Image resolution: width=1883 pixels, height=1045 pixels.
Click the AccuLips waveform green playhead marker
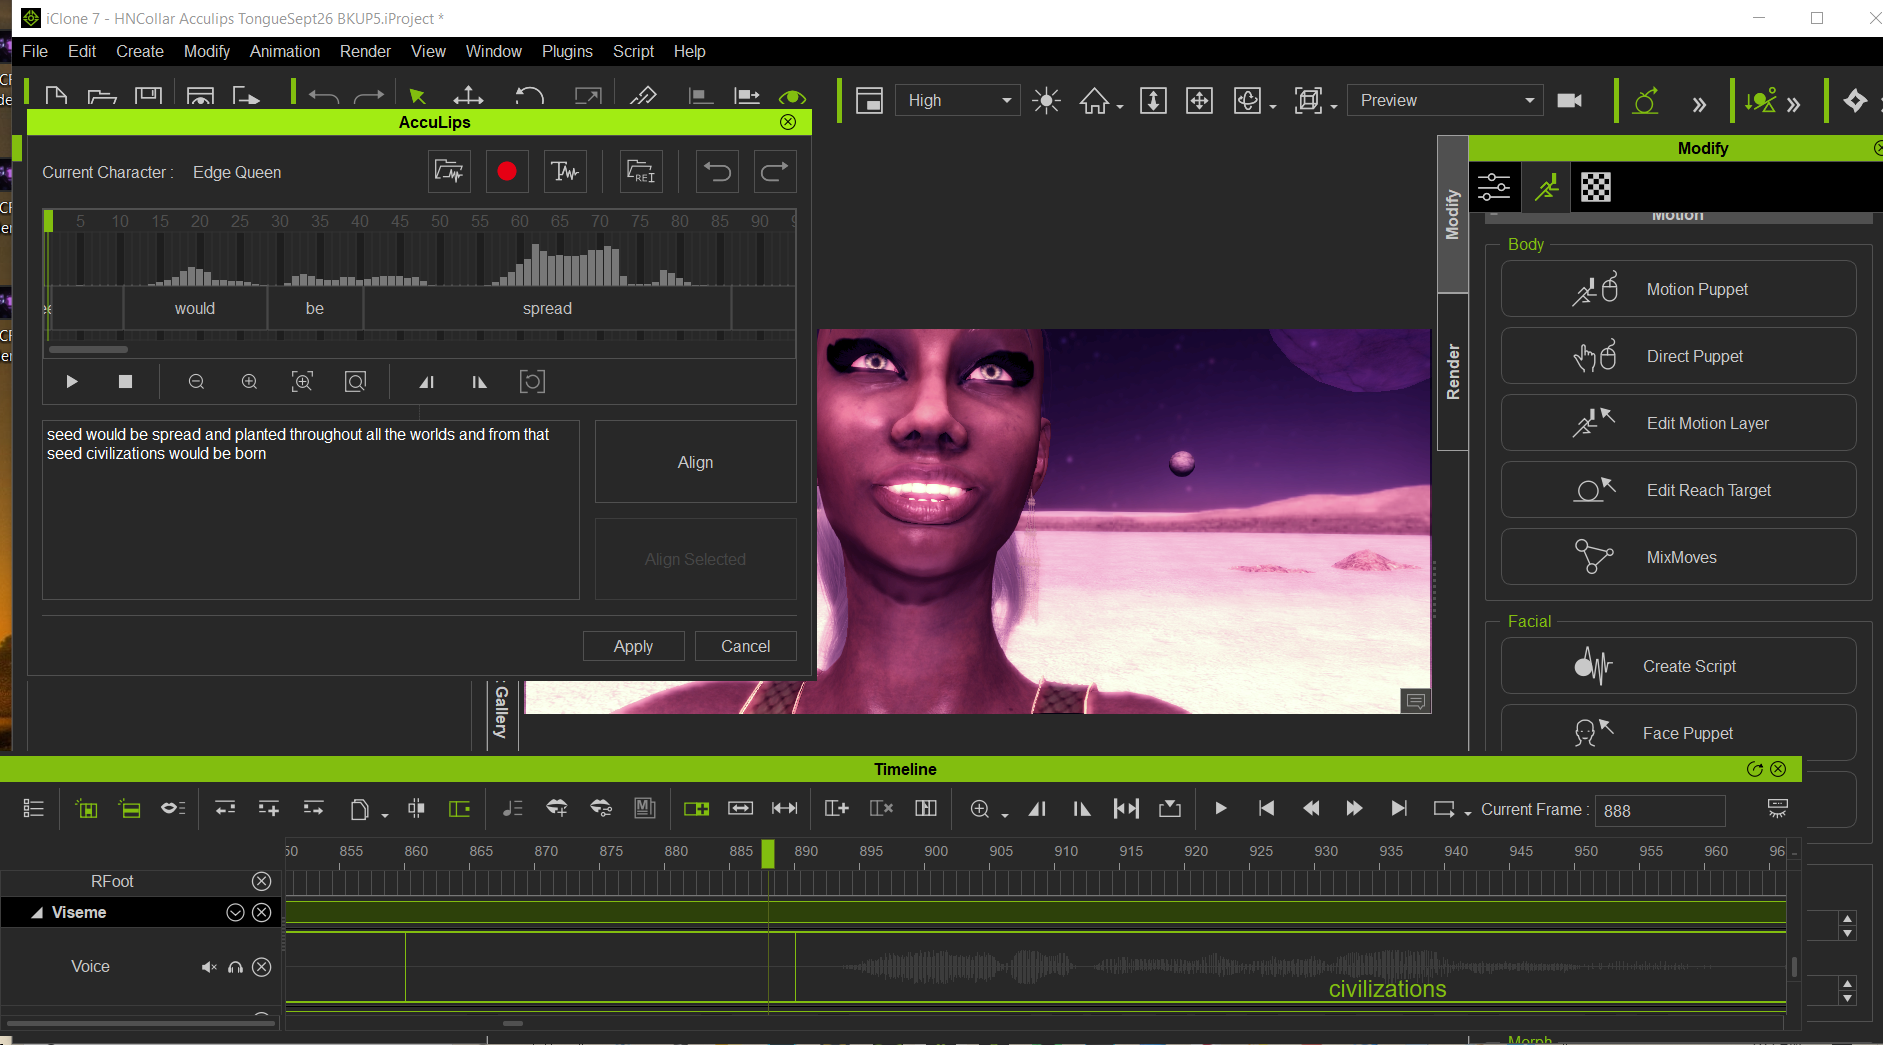point(48,221)
